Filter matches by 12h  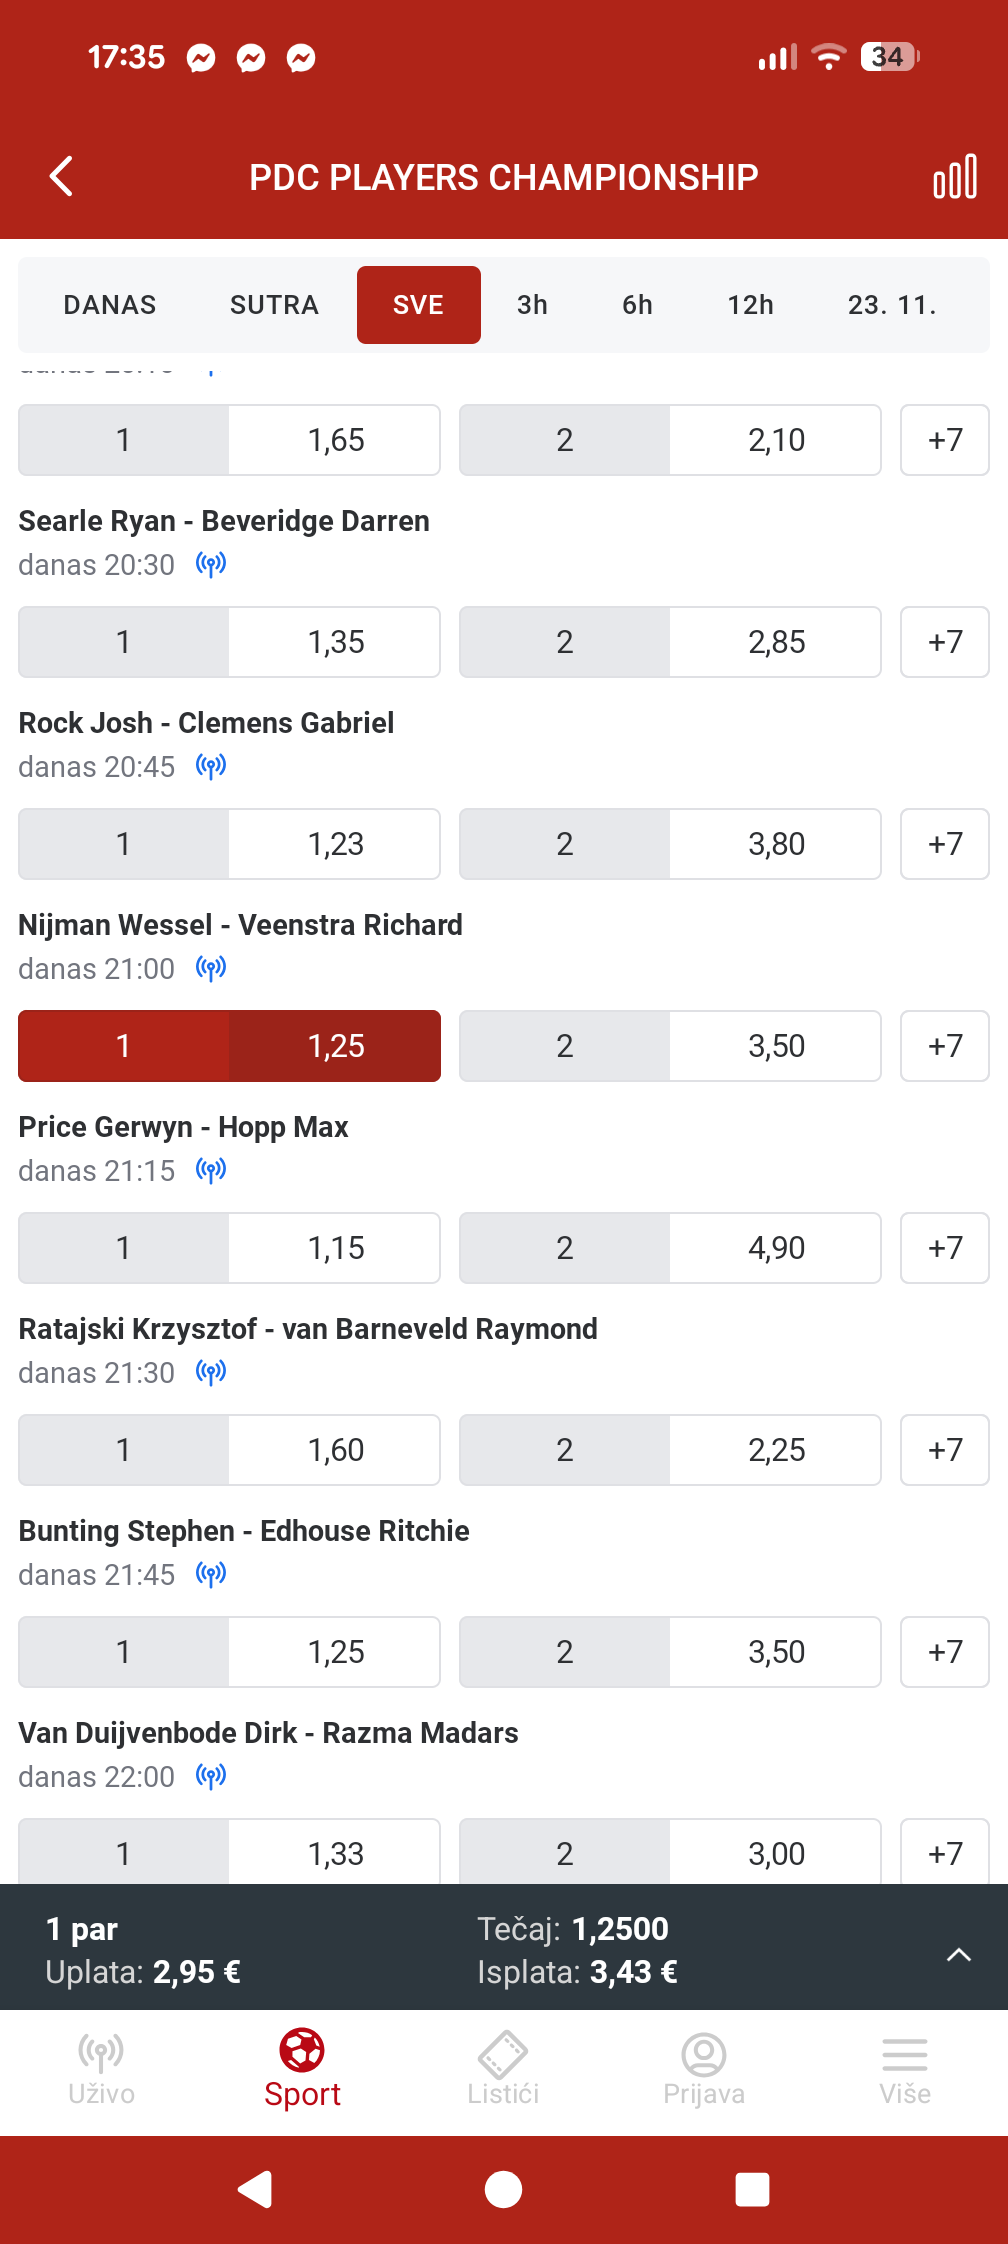(750, 305)
